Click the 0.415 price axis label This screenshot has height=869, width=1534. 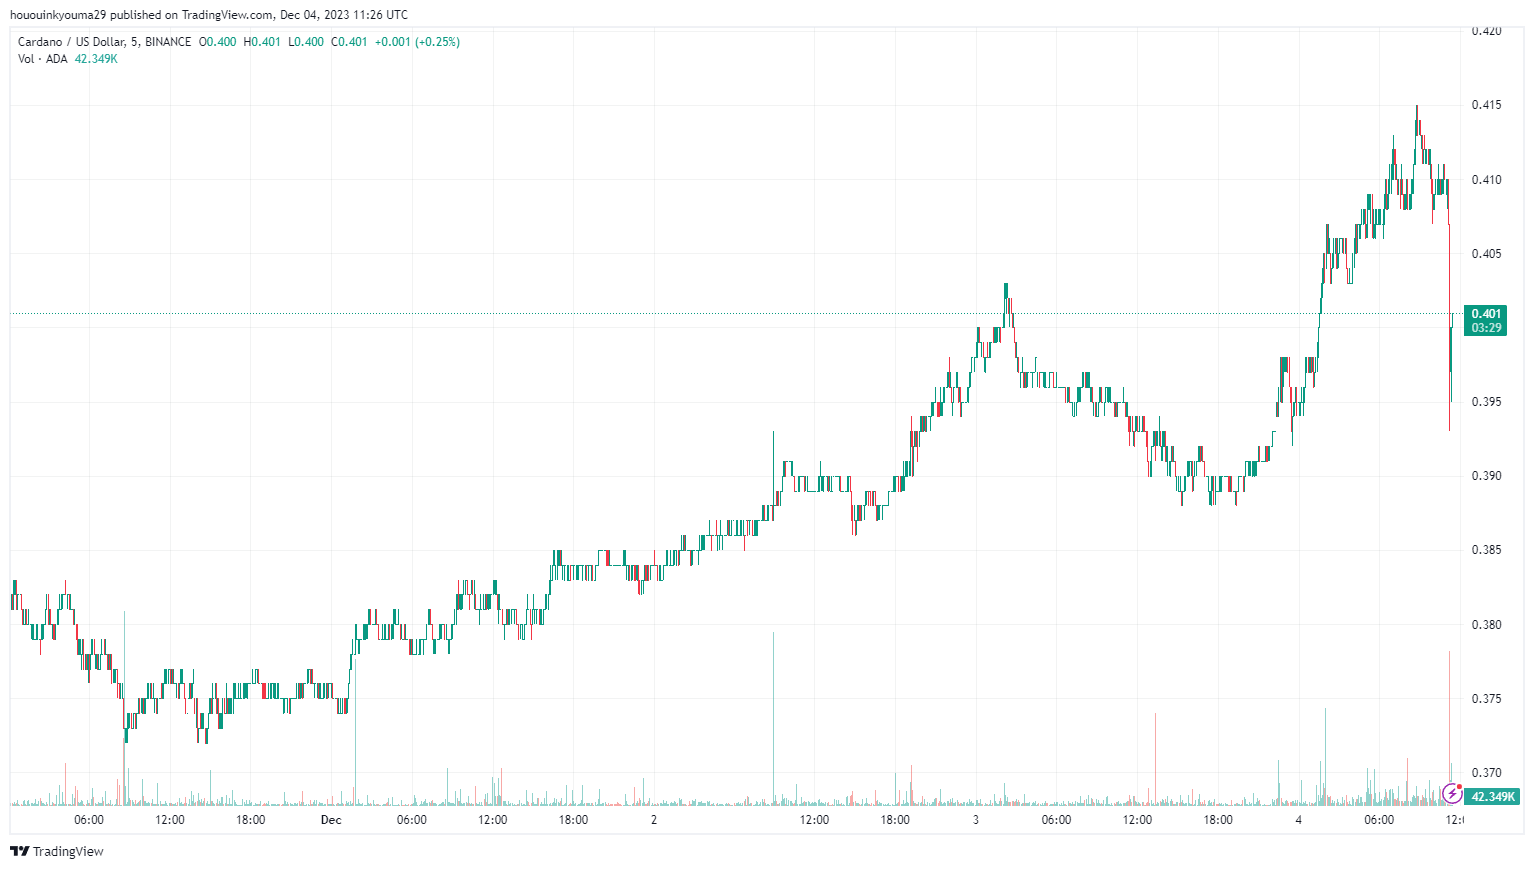click(x=1486, y=106)
